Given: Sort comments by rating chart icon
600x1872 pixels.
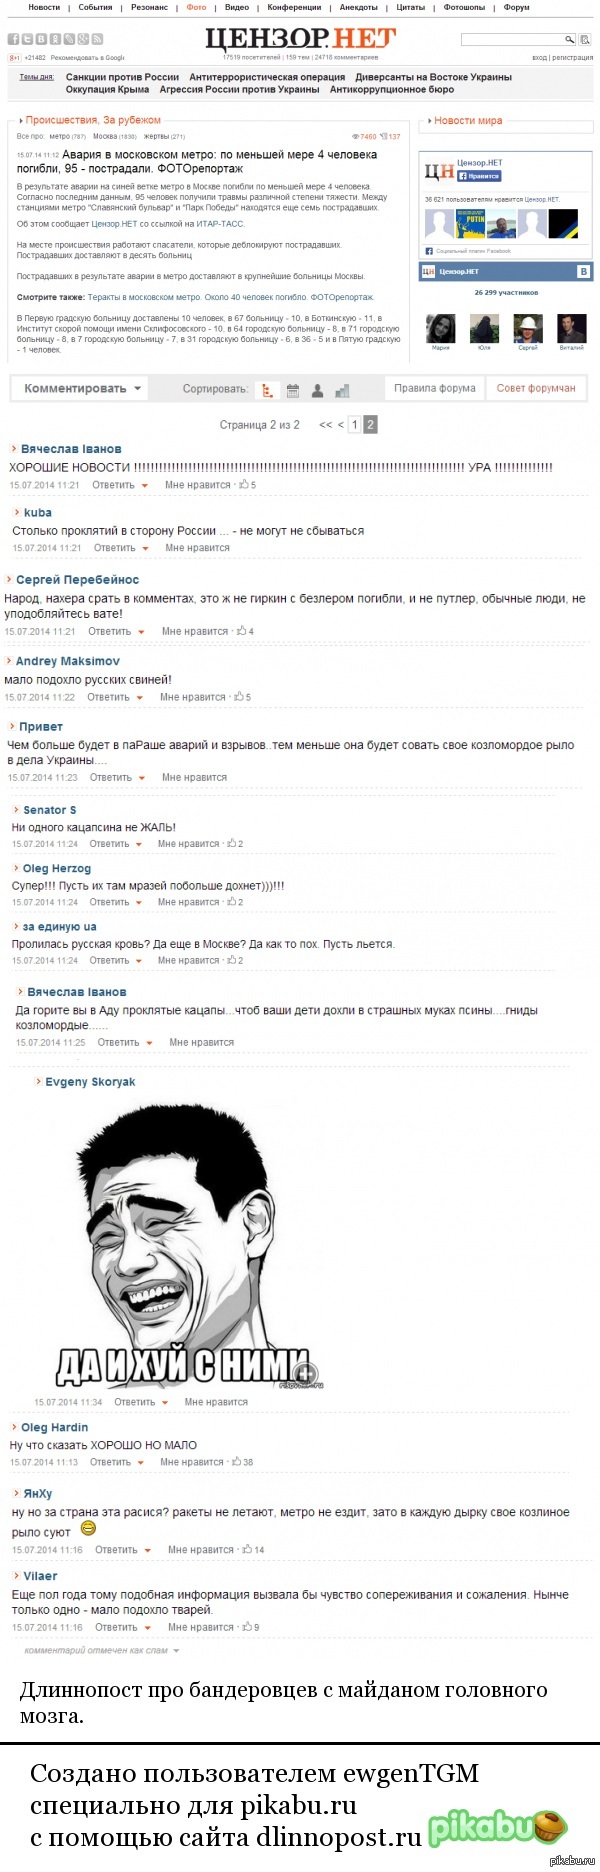Looking at the screenshot, I should tap(342, 390).
